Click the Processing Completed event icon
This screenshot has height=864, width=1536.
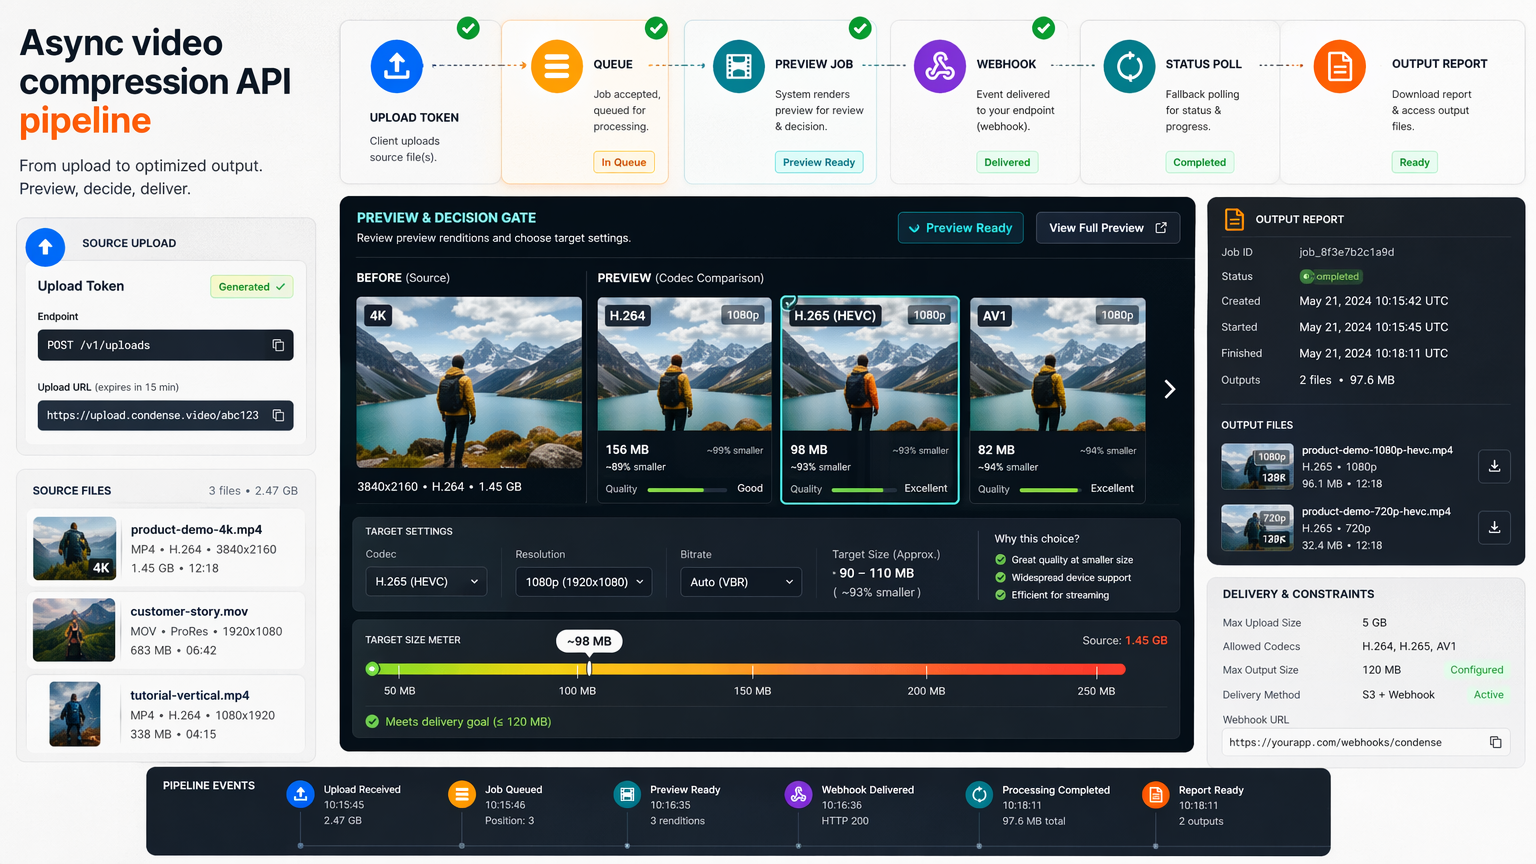979,794
